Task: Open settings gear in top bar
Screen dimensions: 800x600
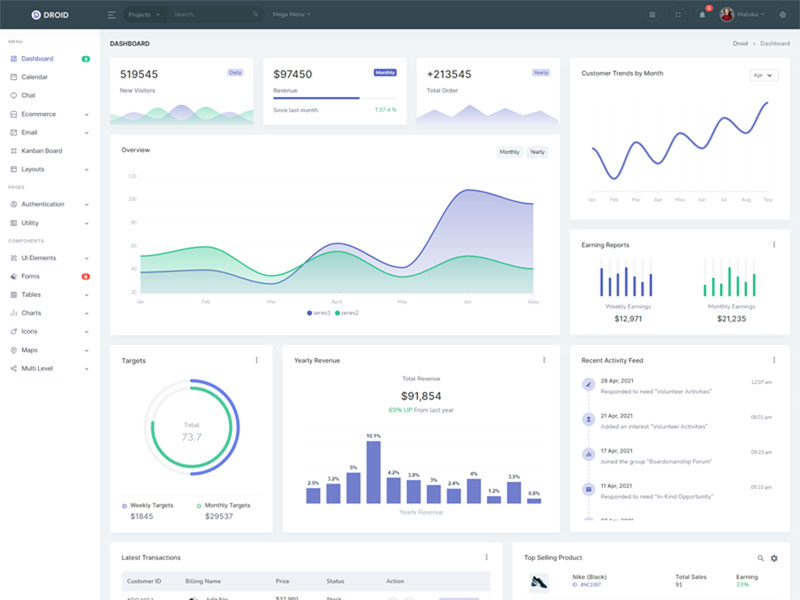Action: click(782, 15)
